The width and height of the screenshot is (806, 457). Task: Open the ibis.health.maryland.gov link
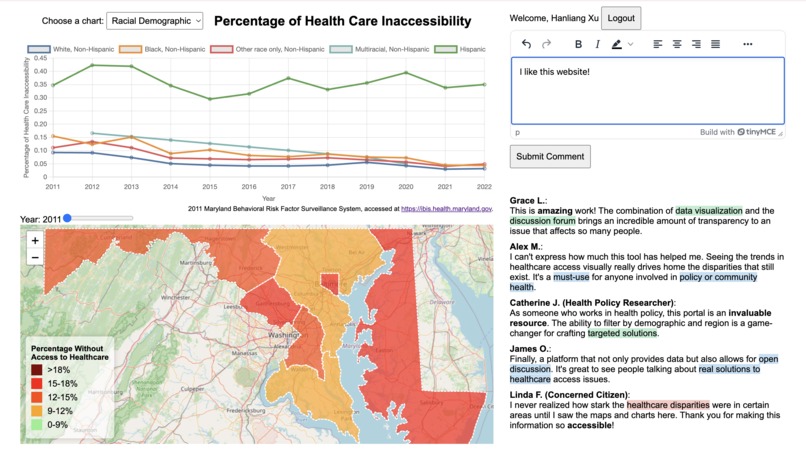point(447,209)
